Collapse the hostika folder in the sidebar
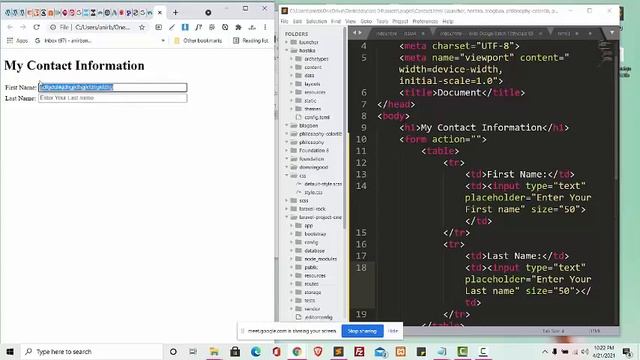Viewport: 640px width, 360px height. click(287, 51)
